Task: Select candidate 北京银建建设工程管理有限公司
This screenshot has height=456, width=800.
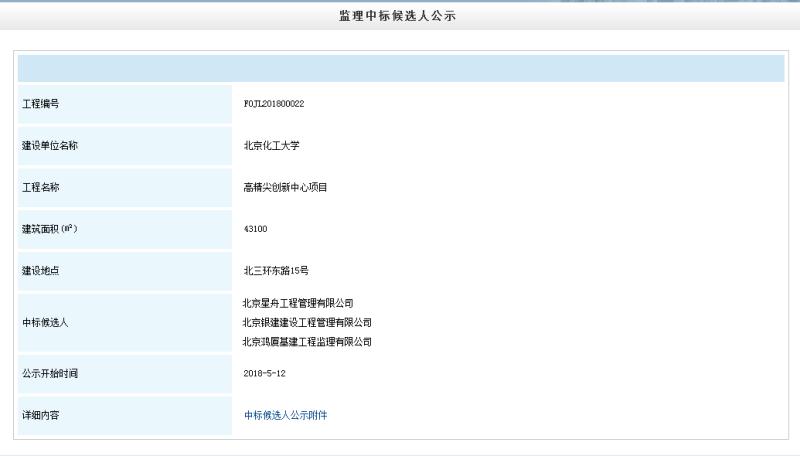Action: tap(306, 322)
